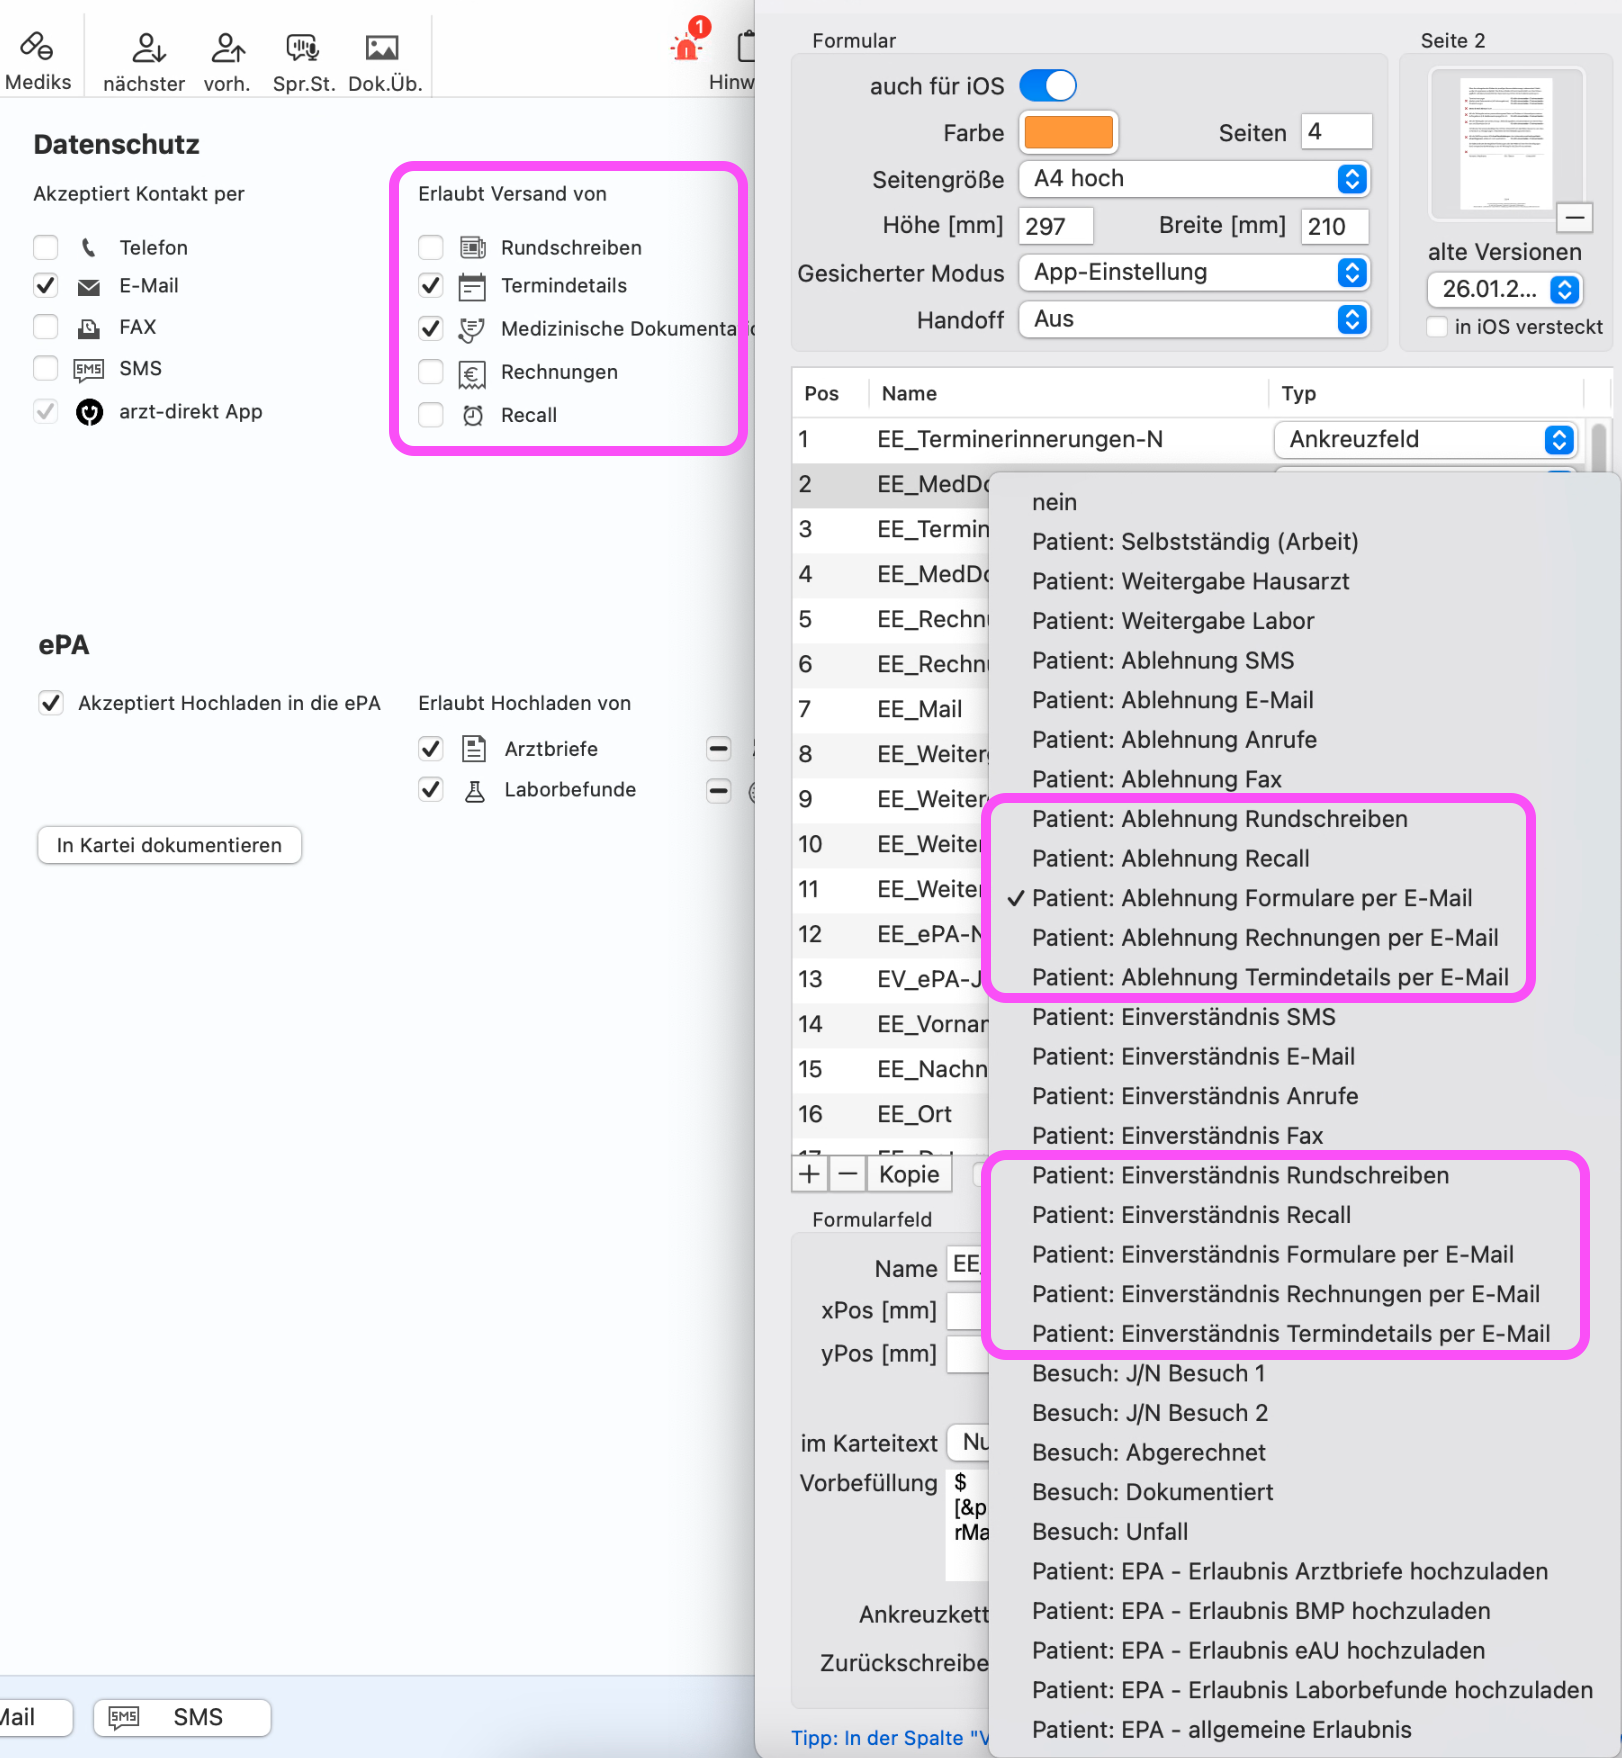Viewport: 1622px width, 1758px height.
Task: Open Spr.St. speech icon
Action: point(303,47)
